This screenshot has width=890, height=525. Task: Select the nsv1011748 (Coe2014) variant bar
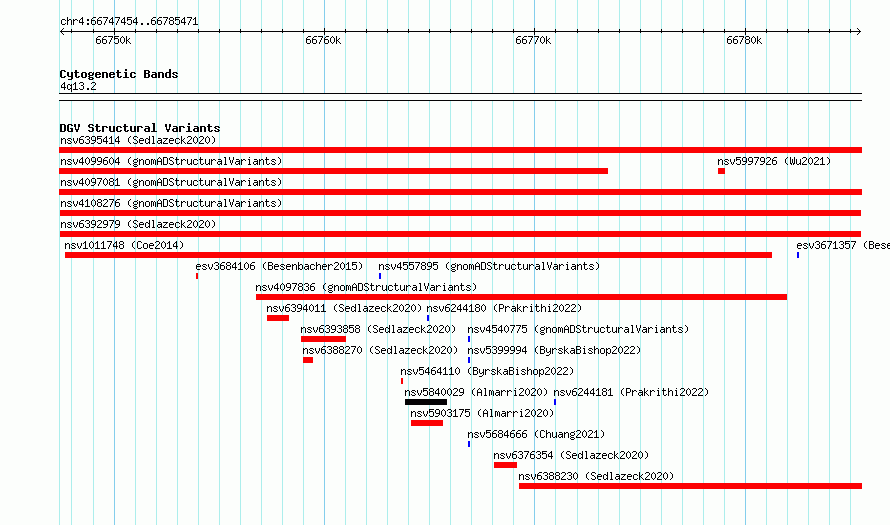click(x=418, y=255)
